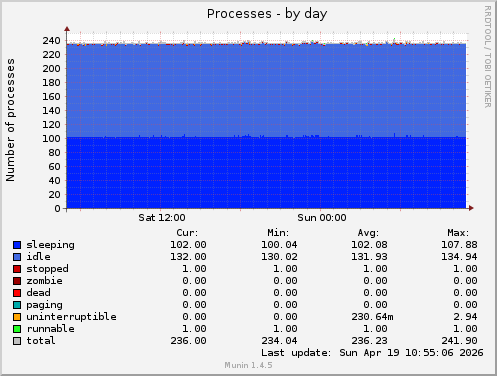Click the light blue idle area in the graph
The height and width of the screenshot is (376, 497).
coord(266,90)
